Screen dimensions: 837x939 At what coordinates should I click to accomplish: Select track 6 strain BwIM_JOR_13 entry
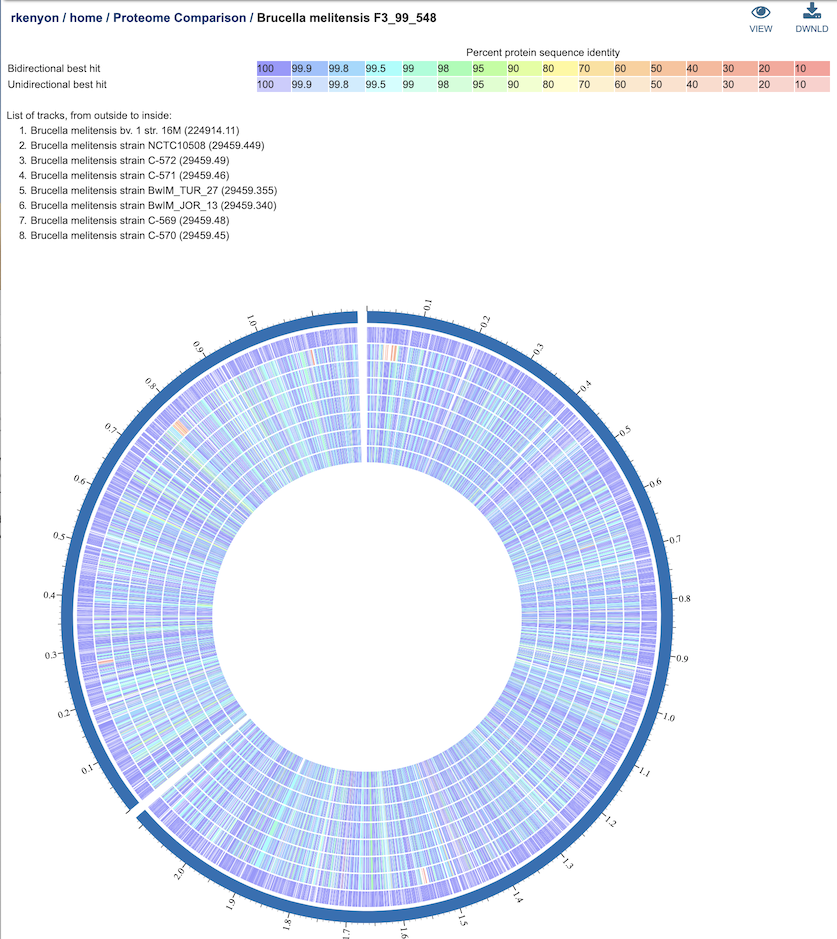tap(153, 205)
